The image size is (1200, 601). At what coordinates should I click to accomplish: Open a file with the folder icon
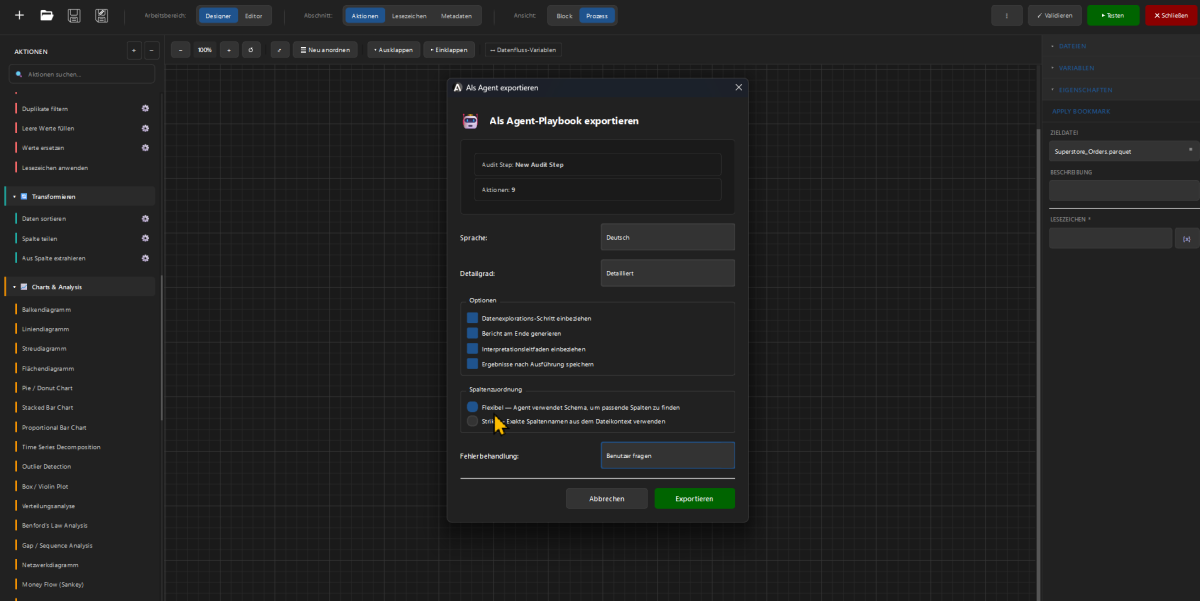tap(46, 16)
